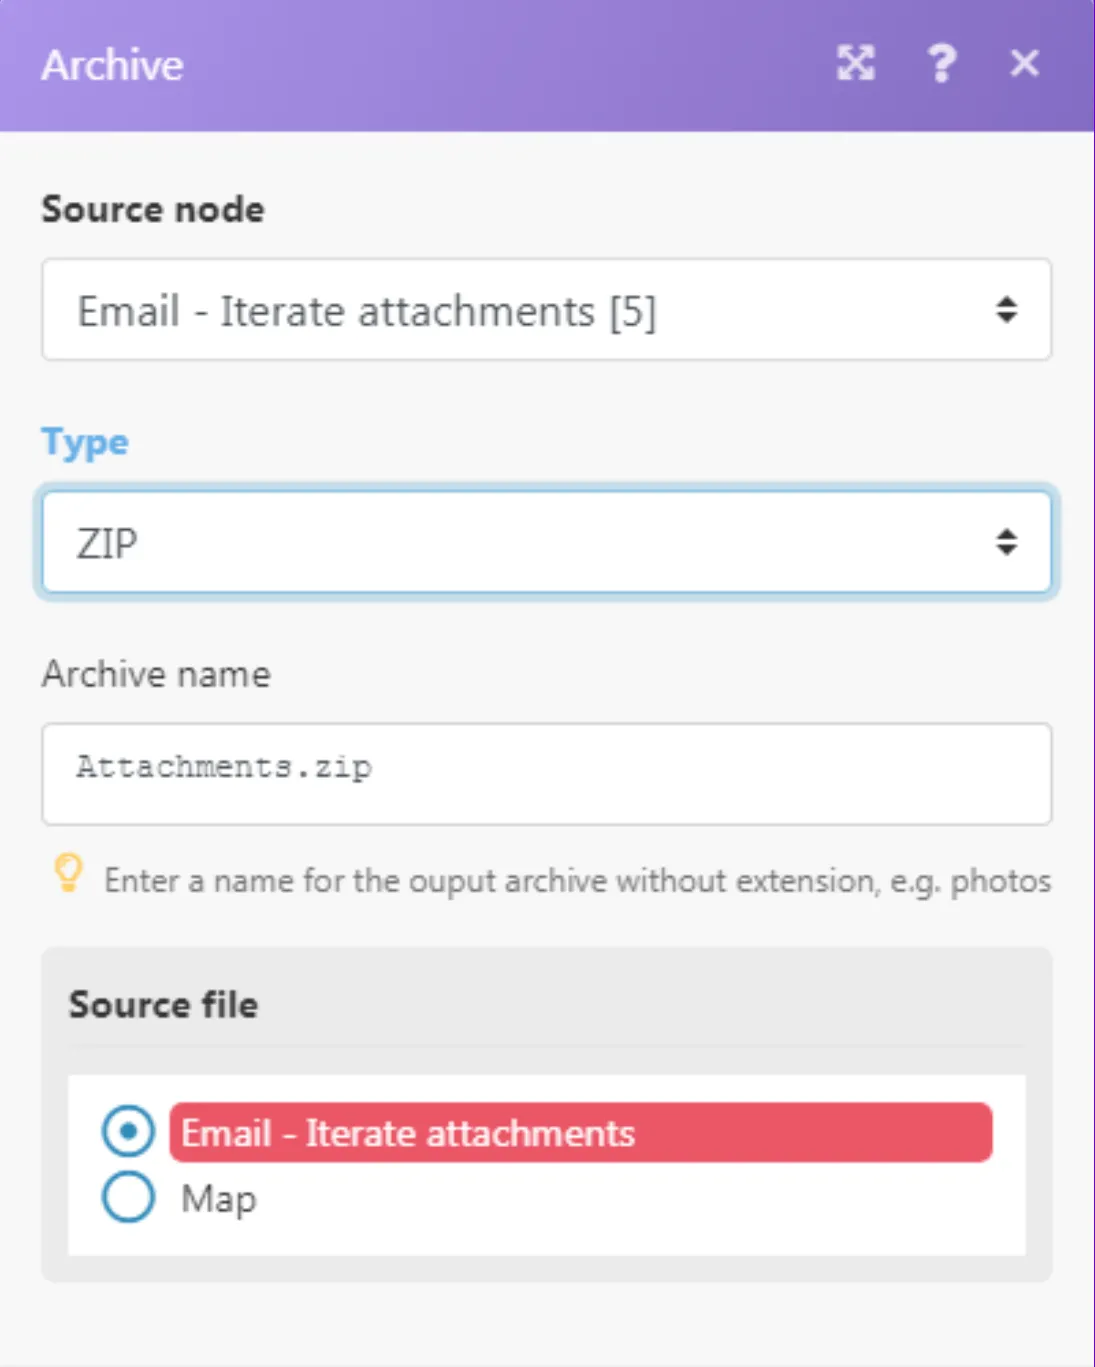The image size is (1095, 1367).
Task: Select the Email - Iterate attachments radio button
Action: pos(128,1132)
